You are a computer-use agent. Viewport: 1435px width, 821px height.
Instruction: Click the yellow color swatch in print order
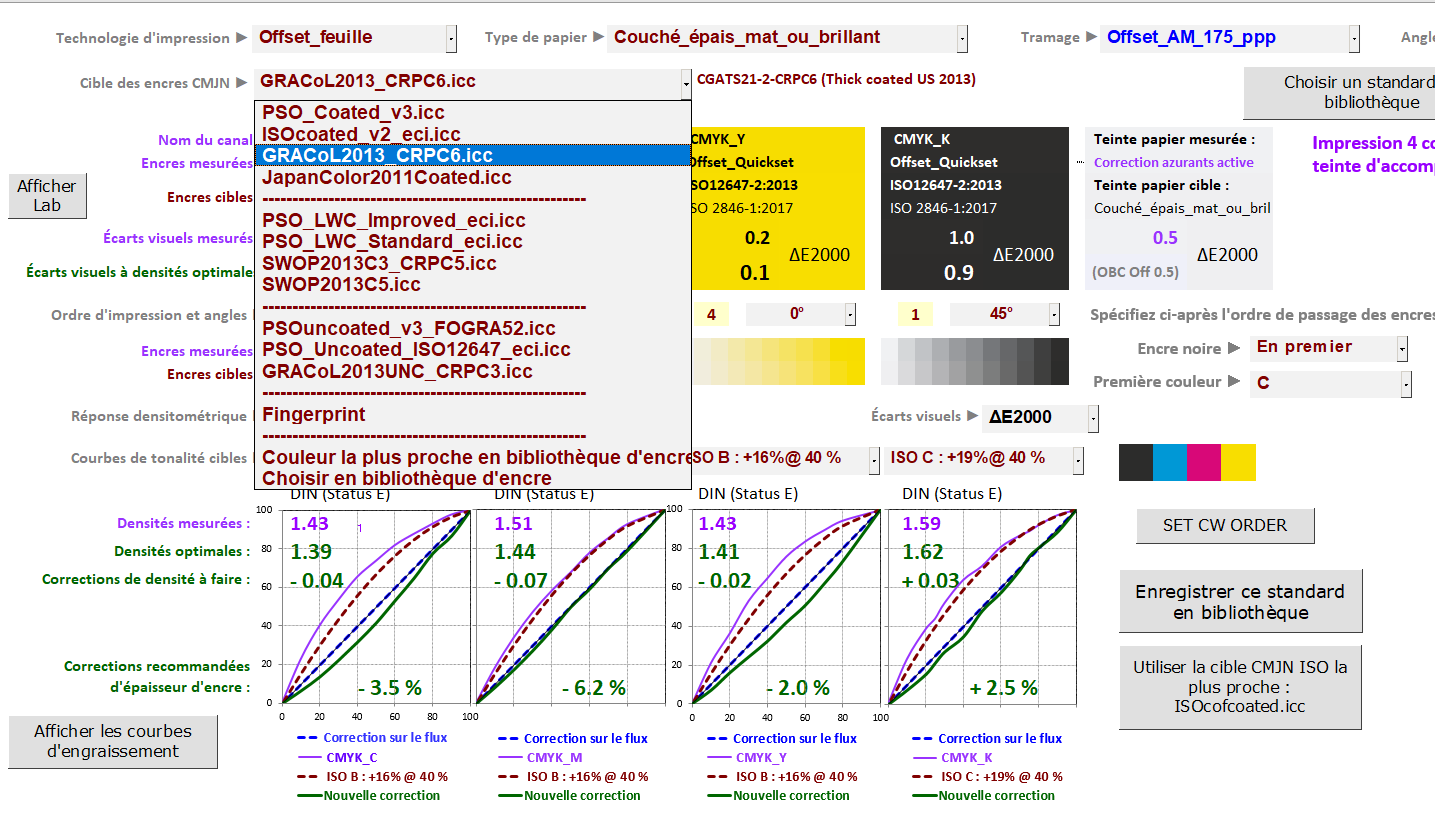tap(1238, 462)
